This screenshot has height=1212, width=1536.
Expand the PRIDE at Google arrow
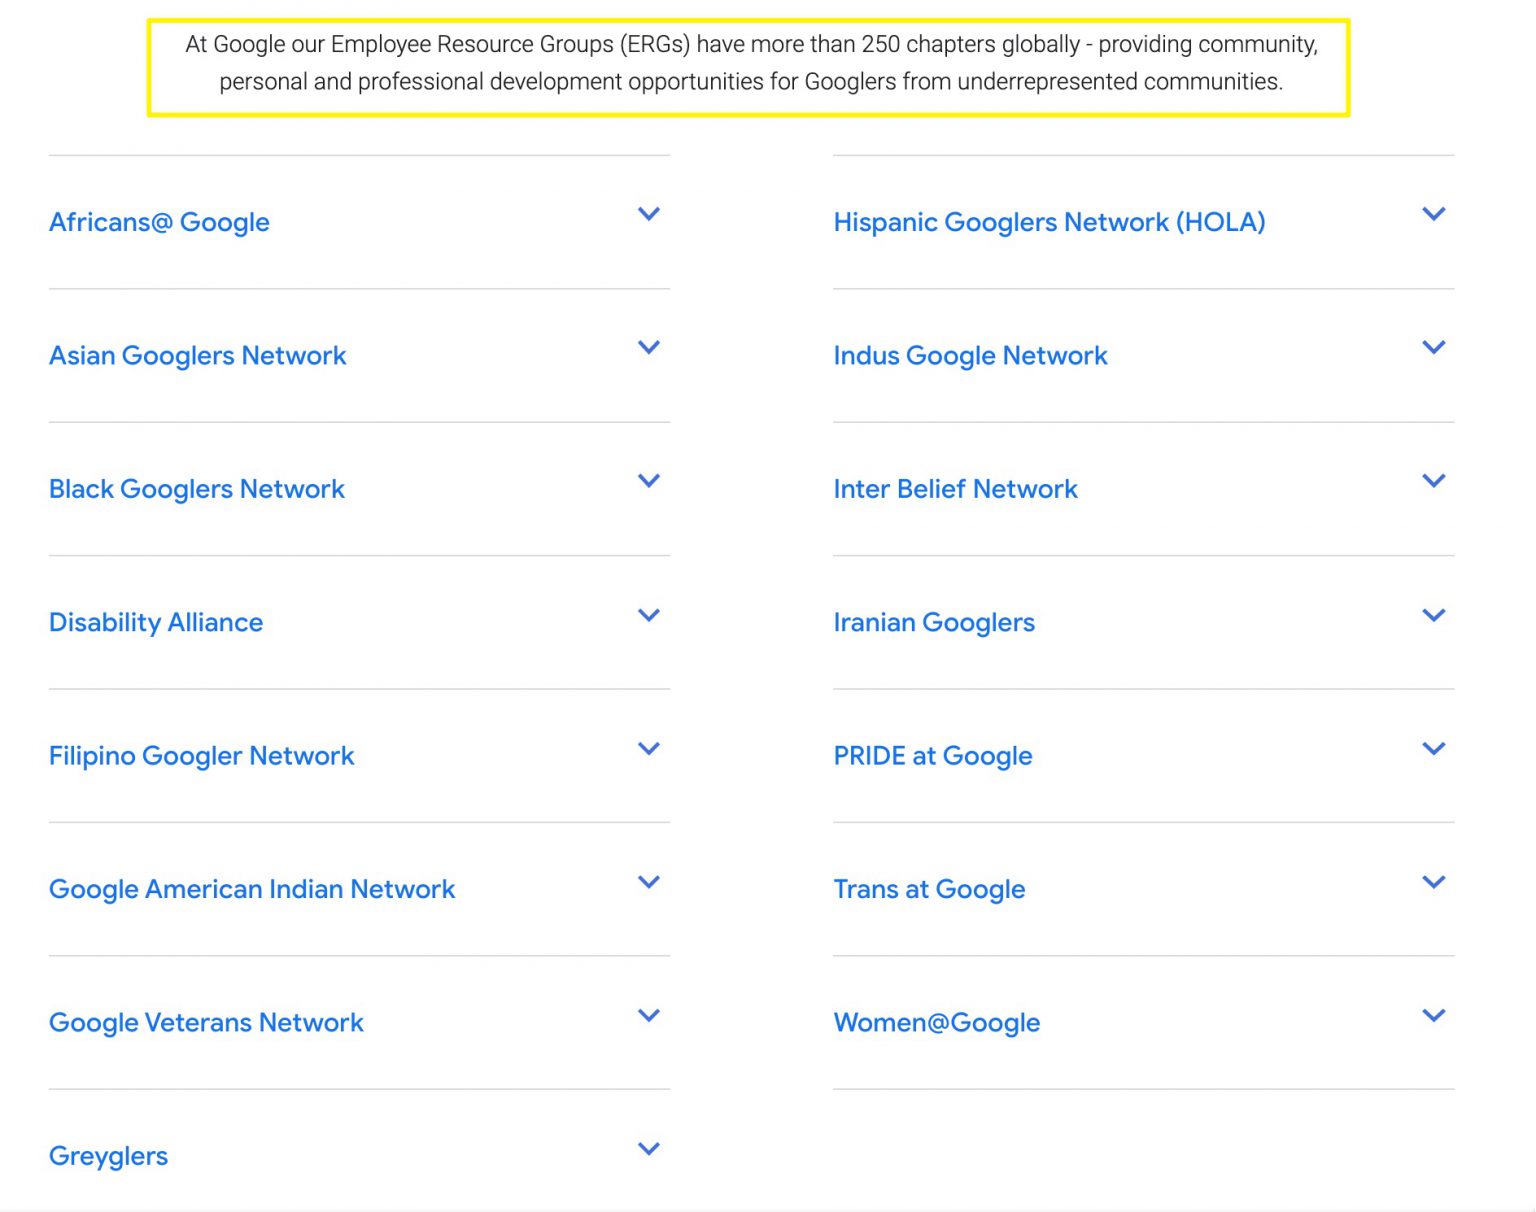(x=1433, y=748)
